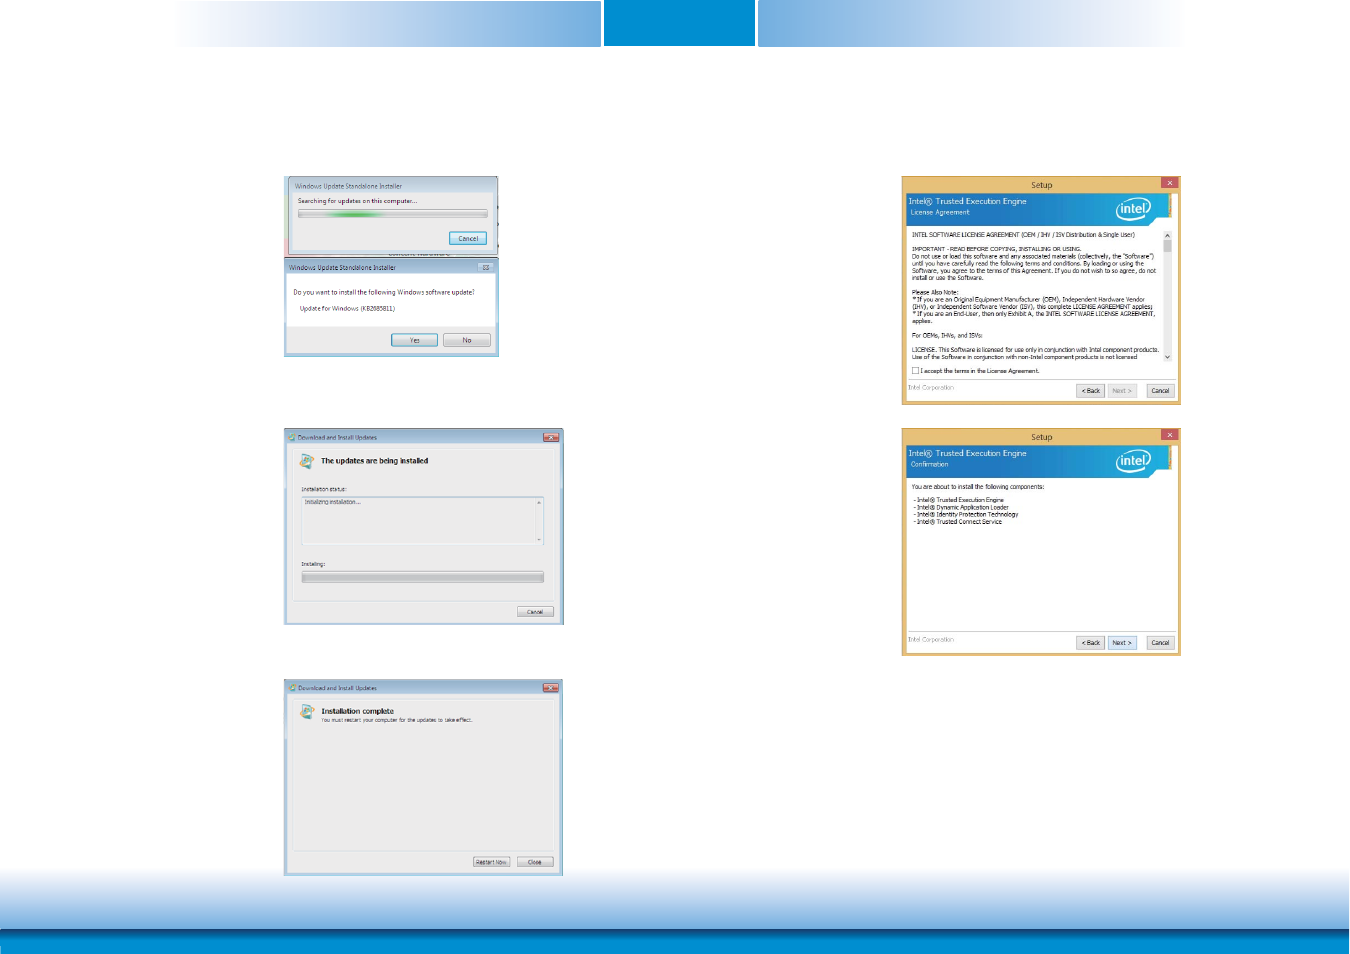The image size is (1350, 954).
Task: Click the Intel logo in Confirmation window
Action: coord(1133,460)
